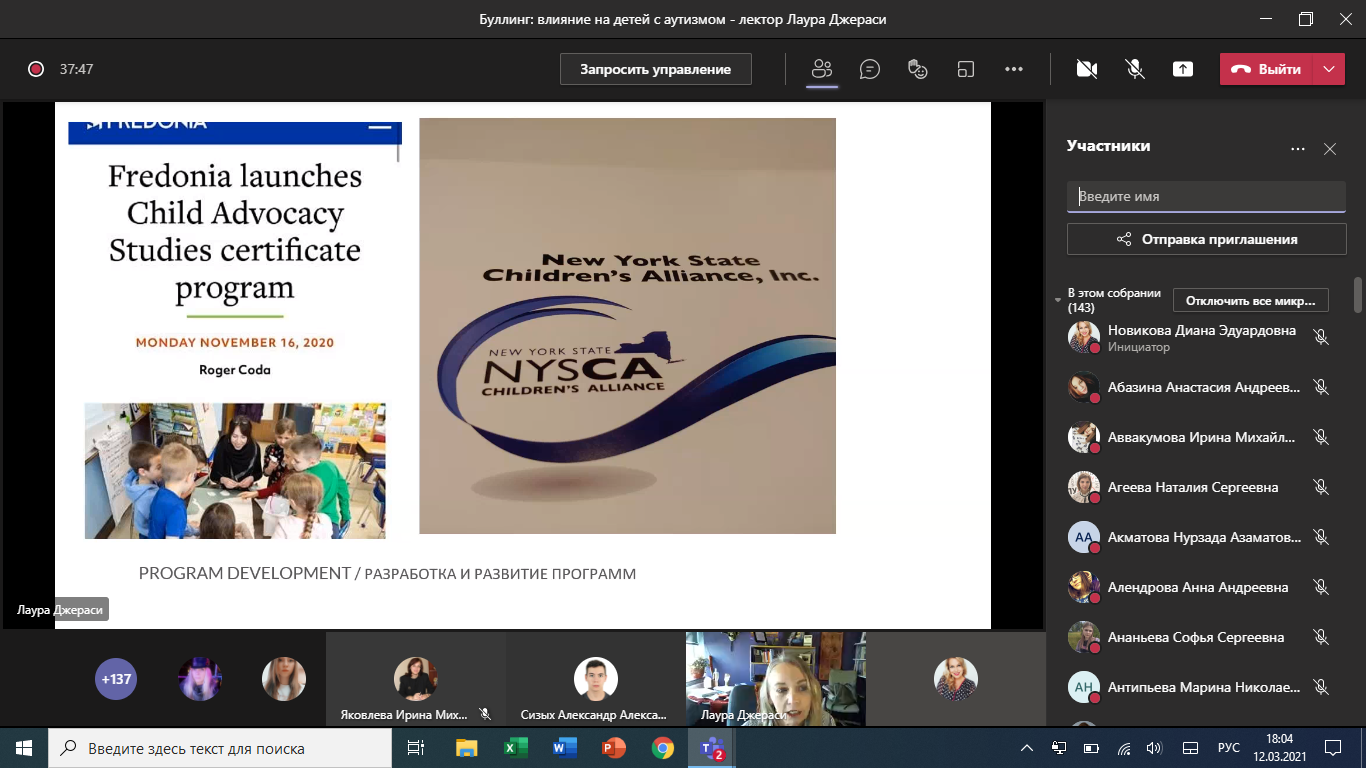Click the share content icon
This screenshot has width=1366, height=768.
click(1183, 69)
